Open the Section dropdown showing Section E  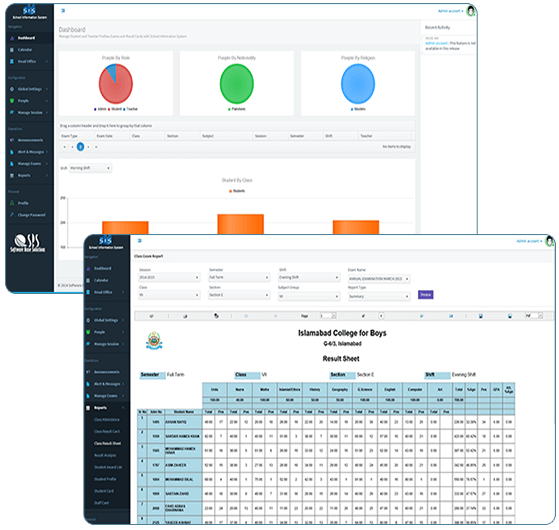coord(239,295)
